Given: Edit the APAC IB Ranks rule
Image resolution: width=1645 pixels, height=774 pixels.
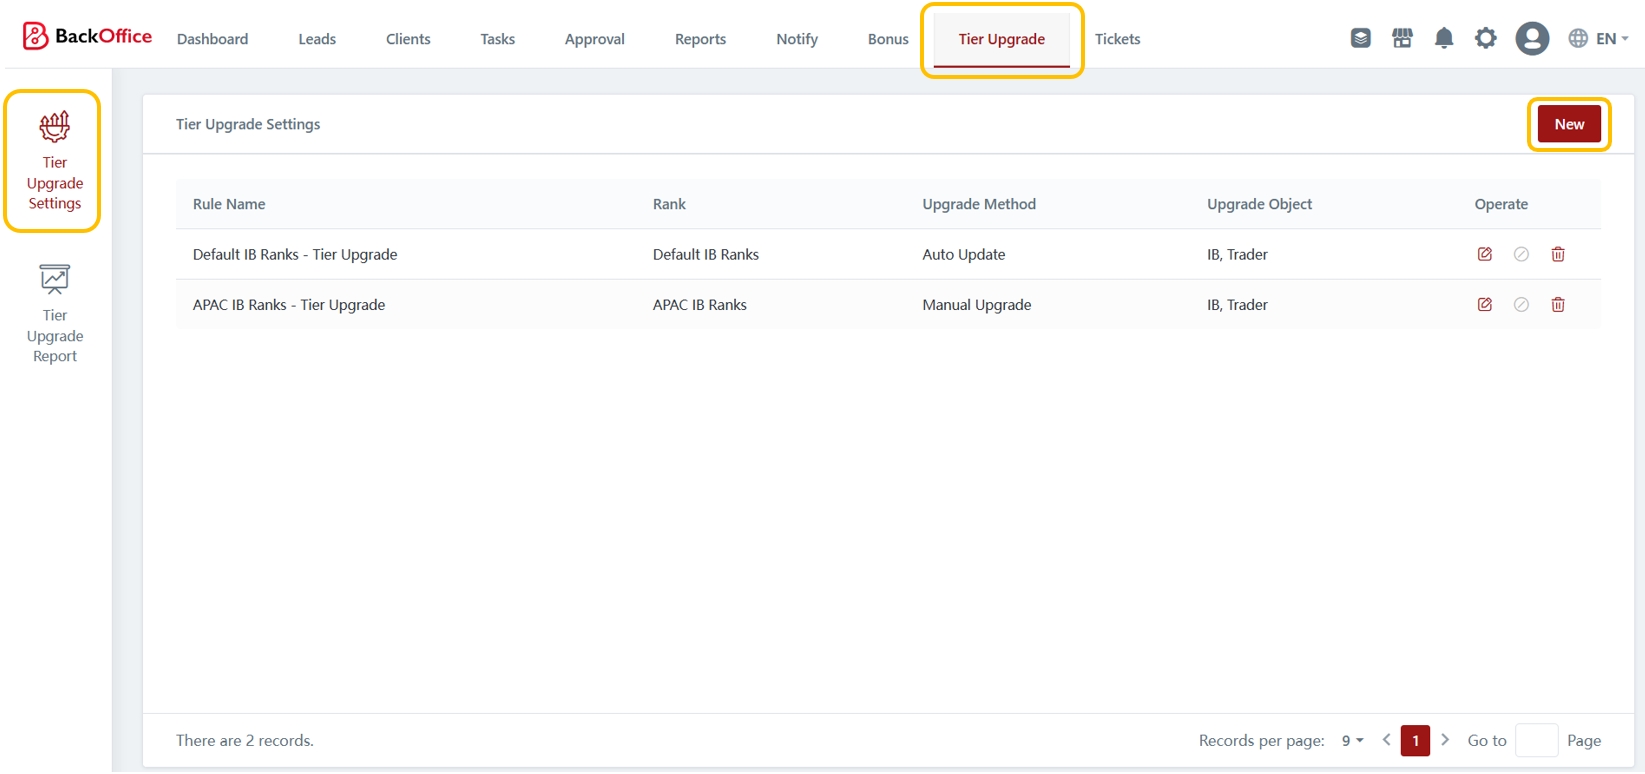Looking at the screenshot, I should click(x=1484, y=305).
